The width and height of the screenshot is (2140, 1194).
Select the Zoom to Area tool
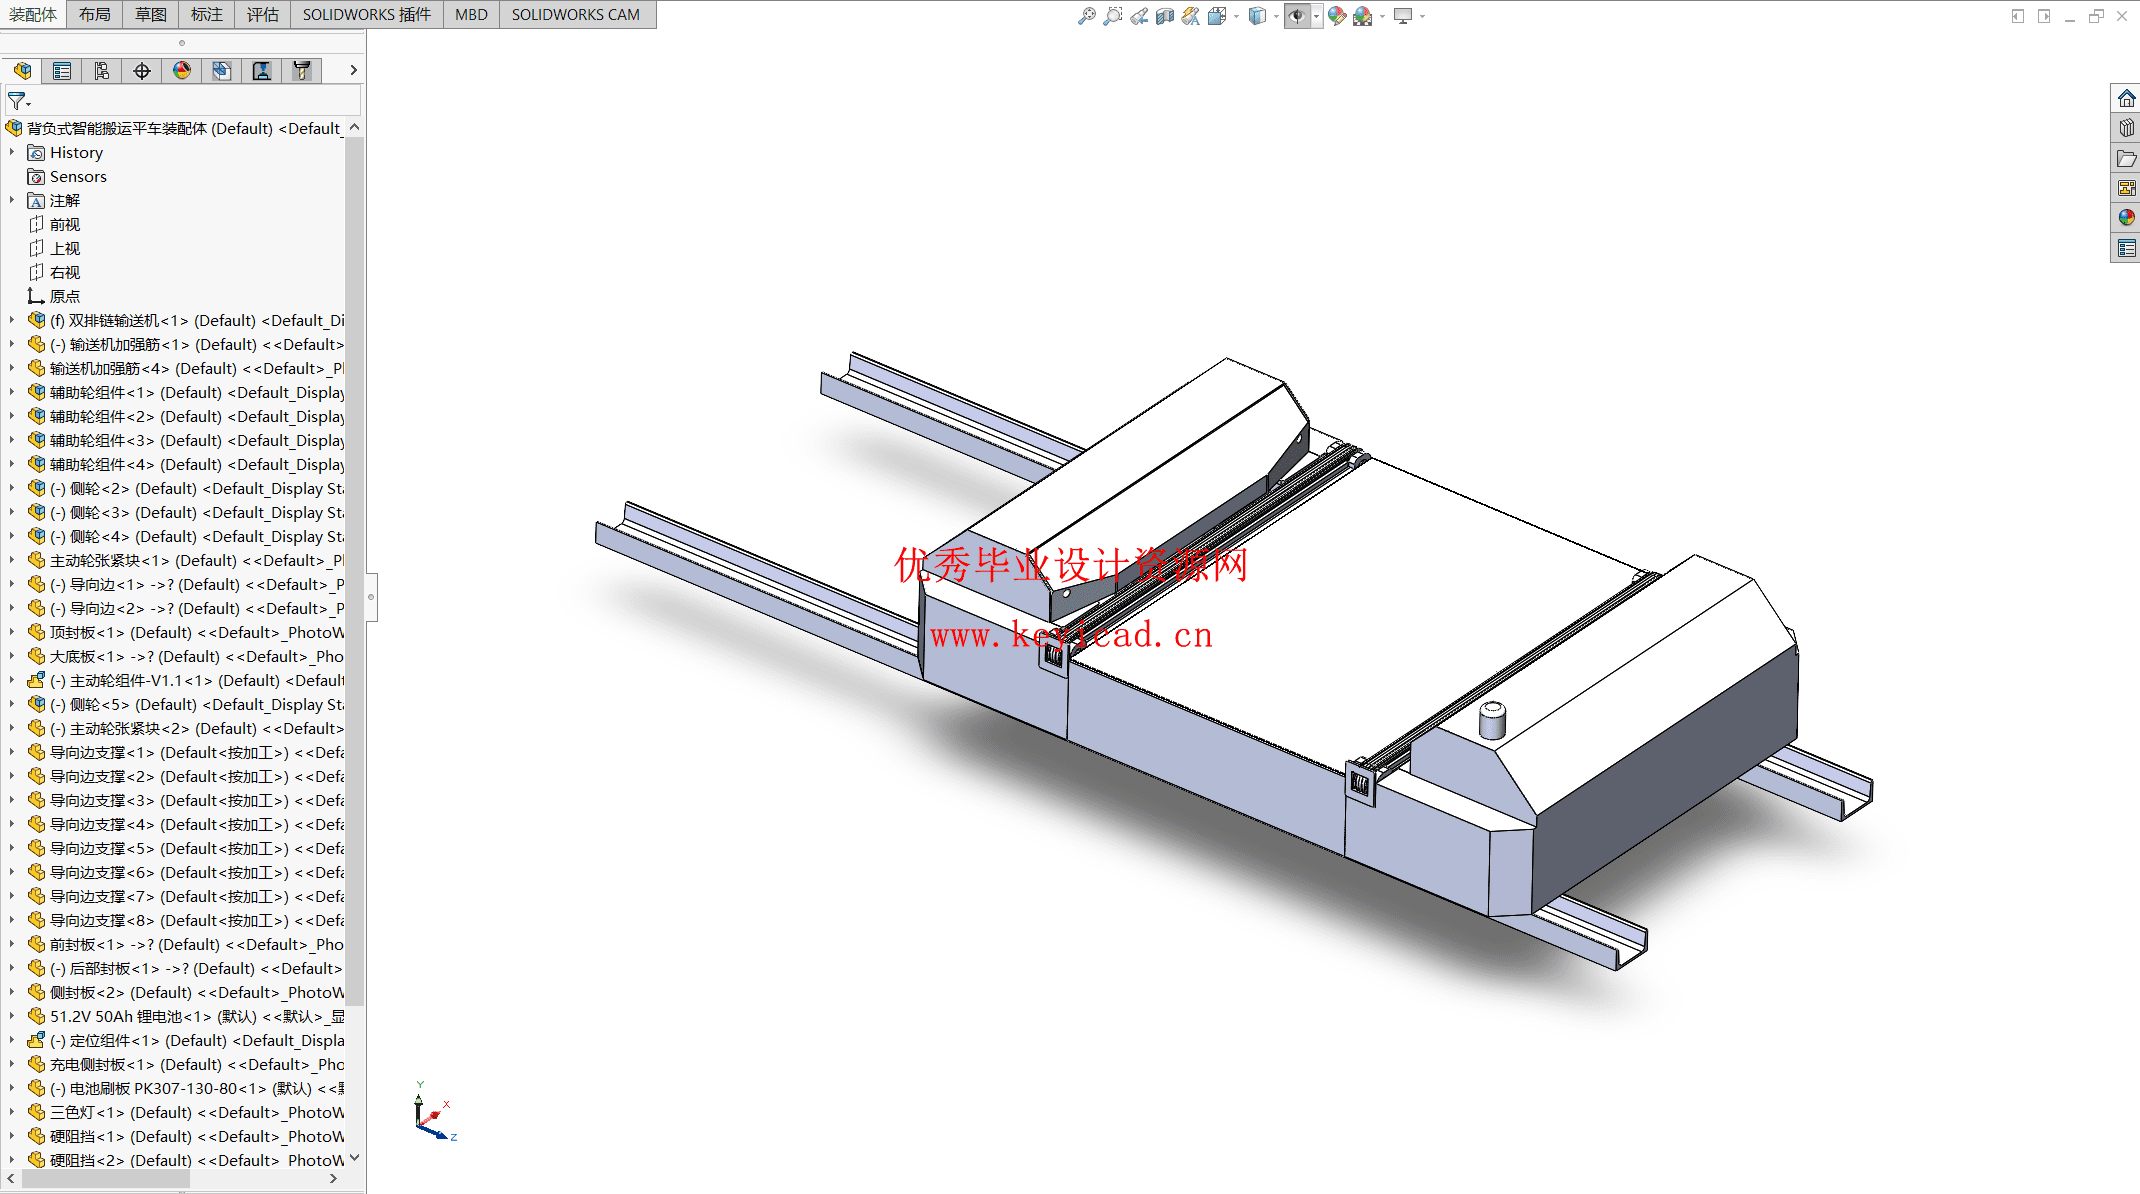coord(1113,16)
